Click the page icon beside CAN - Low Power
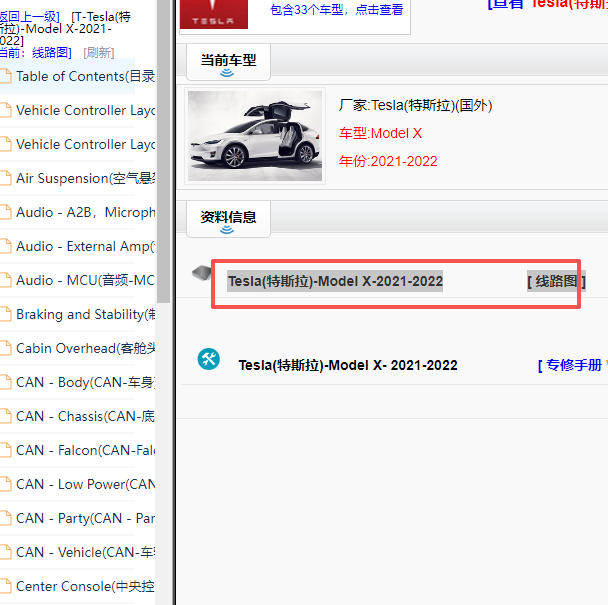 5,484
